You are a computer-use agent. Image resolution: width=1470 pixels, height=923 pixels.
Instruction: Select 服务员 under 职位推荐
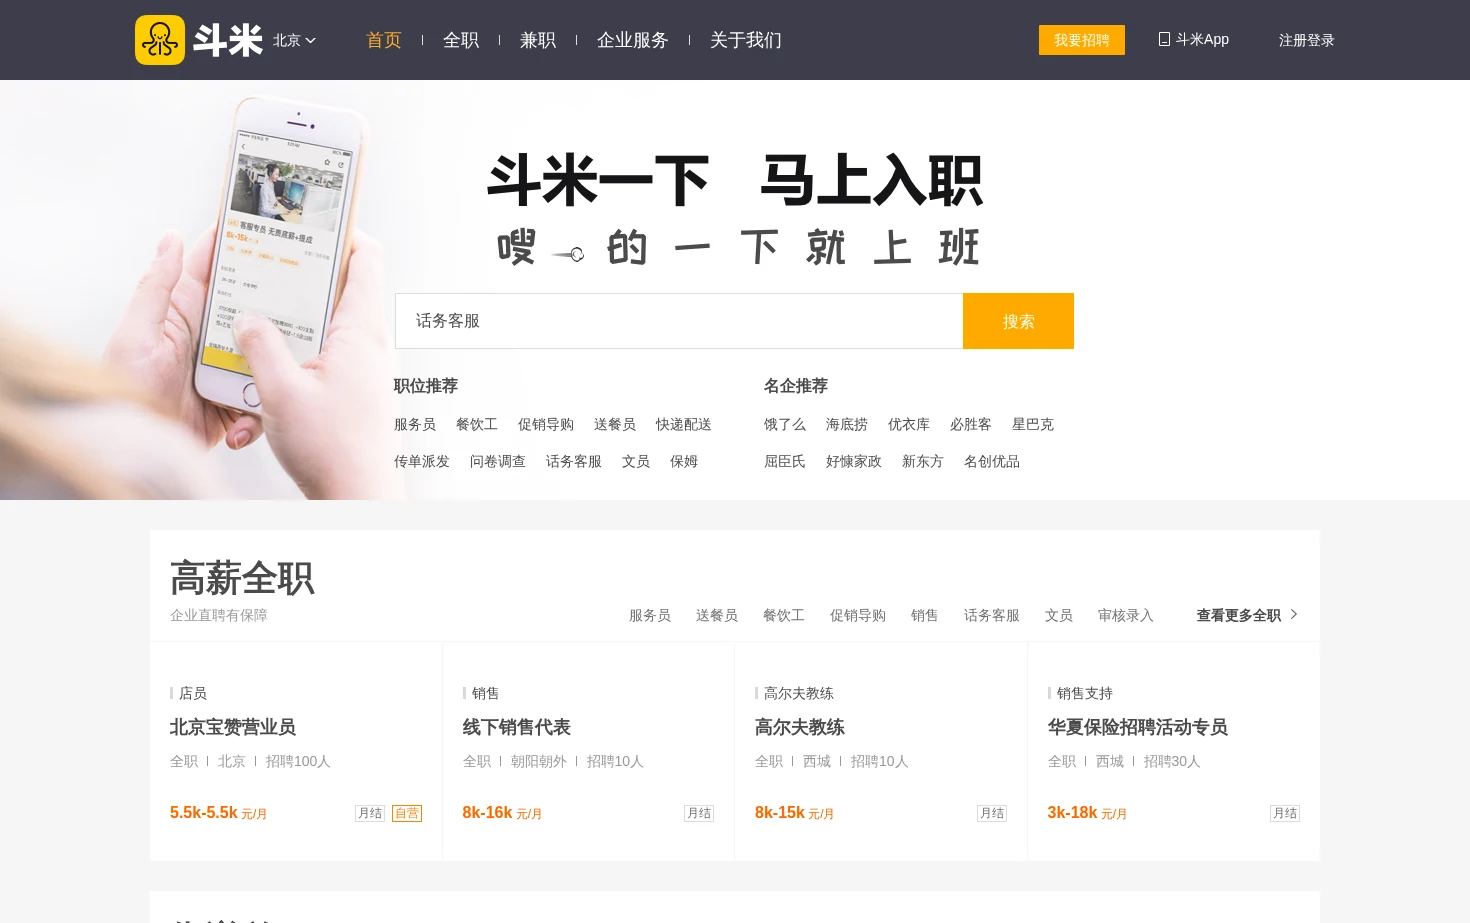[x=415, y=424]
